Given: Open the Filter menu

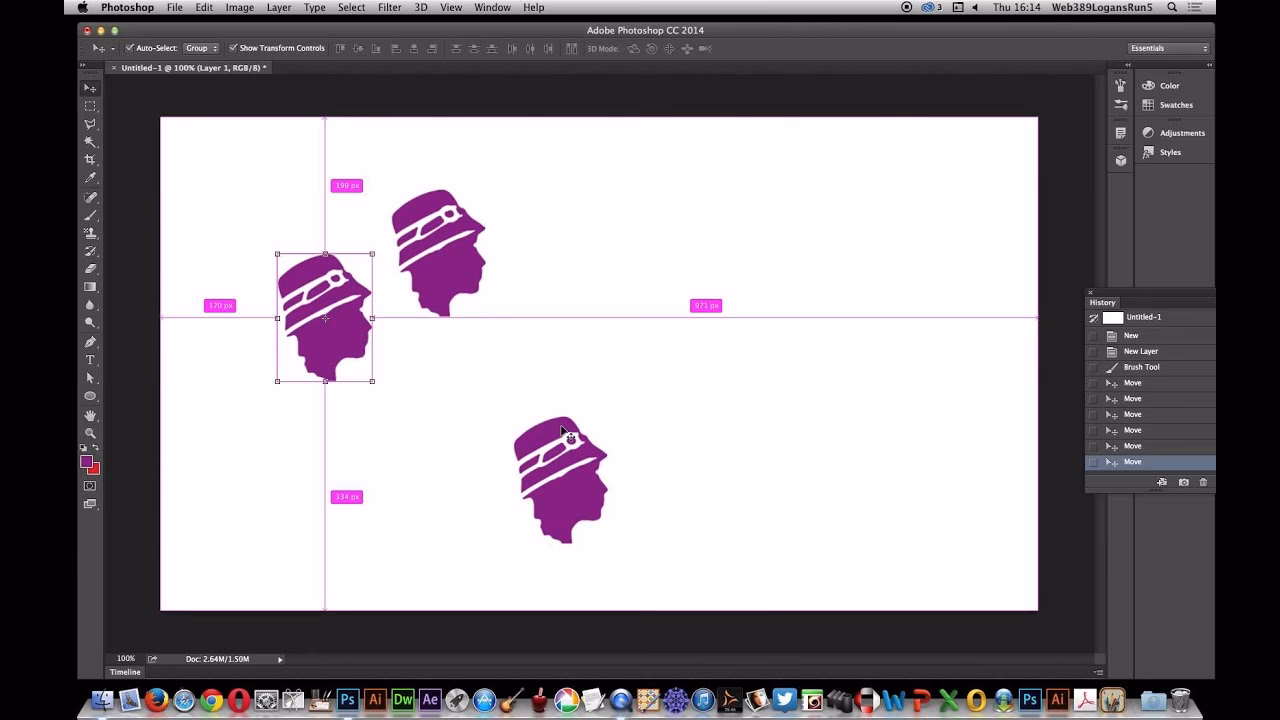Looking at the screenshot, I should point(389,7).
